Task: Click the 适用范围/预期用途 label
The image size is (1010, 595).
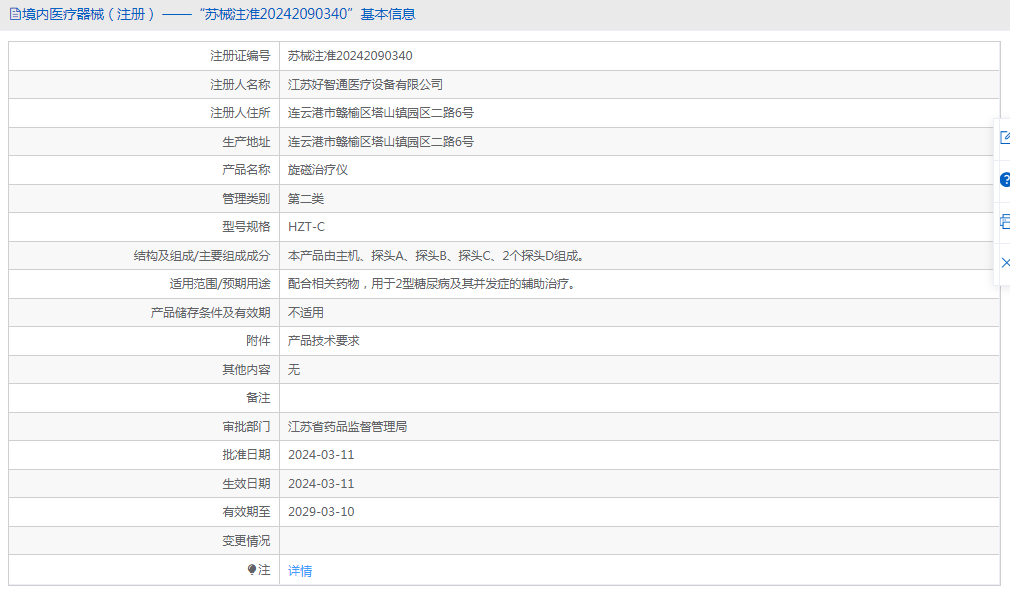Action: tap(220, 284)
